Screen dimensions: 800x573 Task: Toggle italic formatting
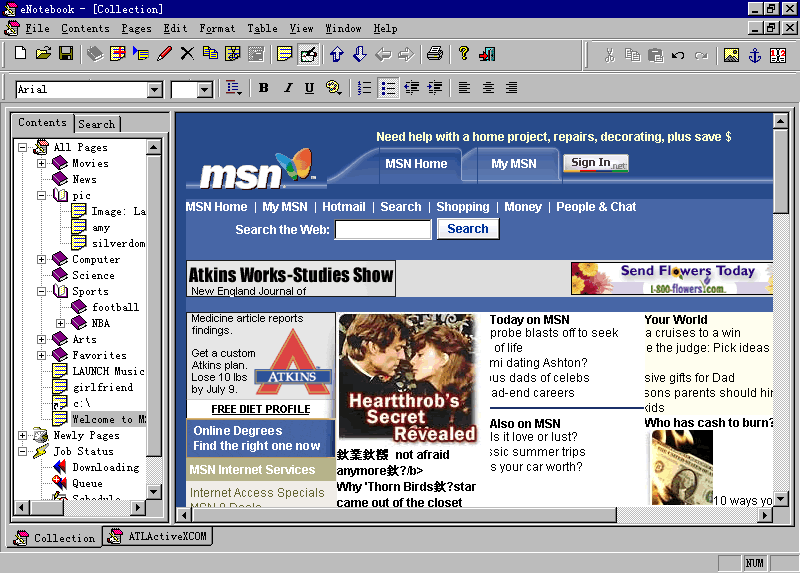(x=288, y=88)
